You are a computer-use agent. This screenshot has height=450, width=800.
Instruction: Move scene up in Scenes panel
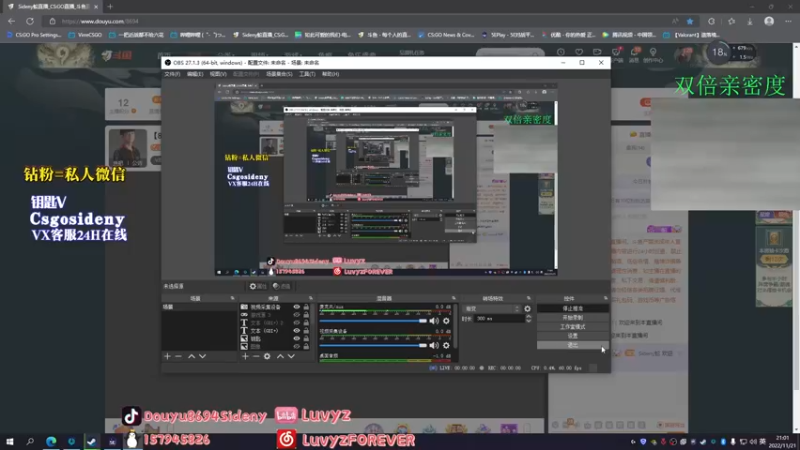click(x=191, y=356)
